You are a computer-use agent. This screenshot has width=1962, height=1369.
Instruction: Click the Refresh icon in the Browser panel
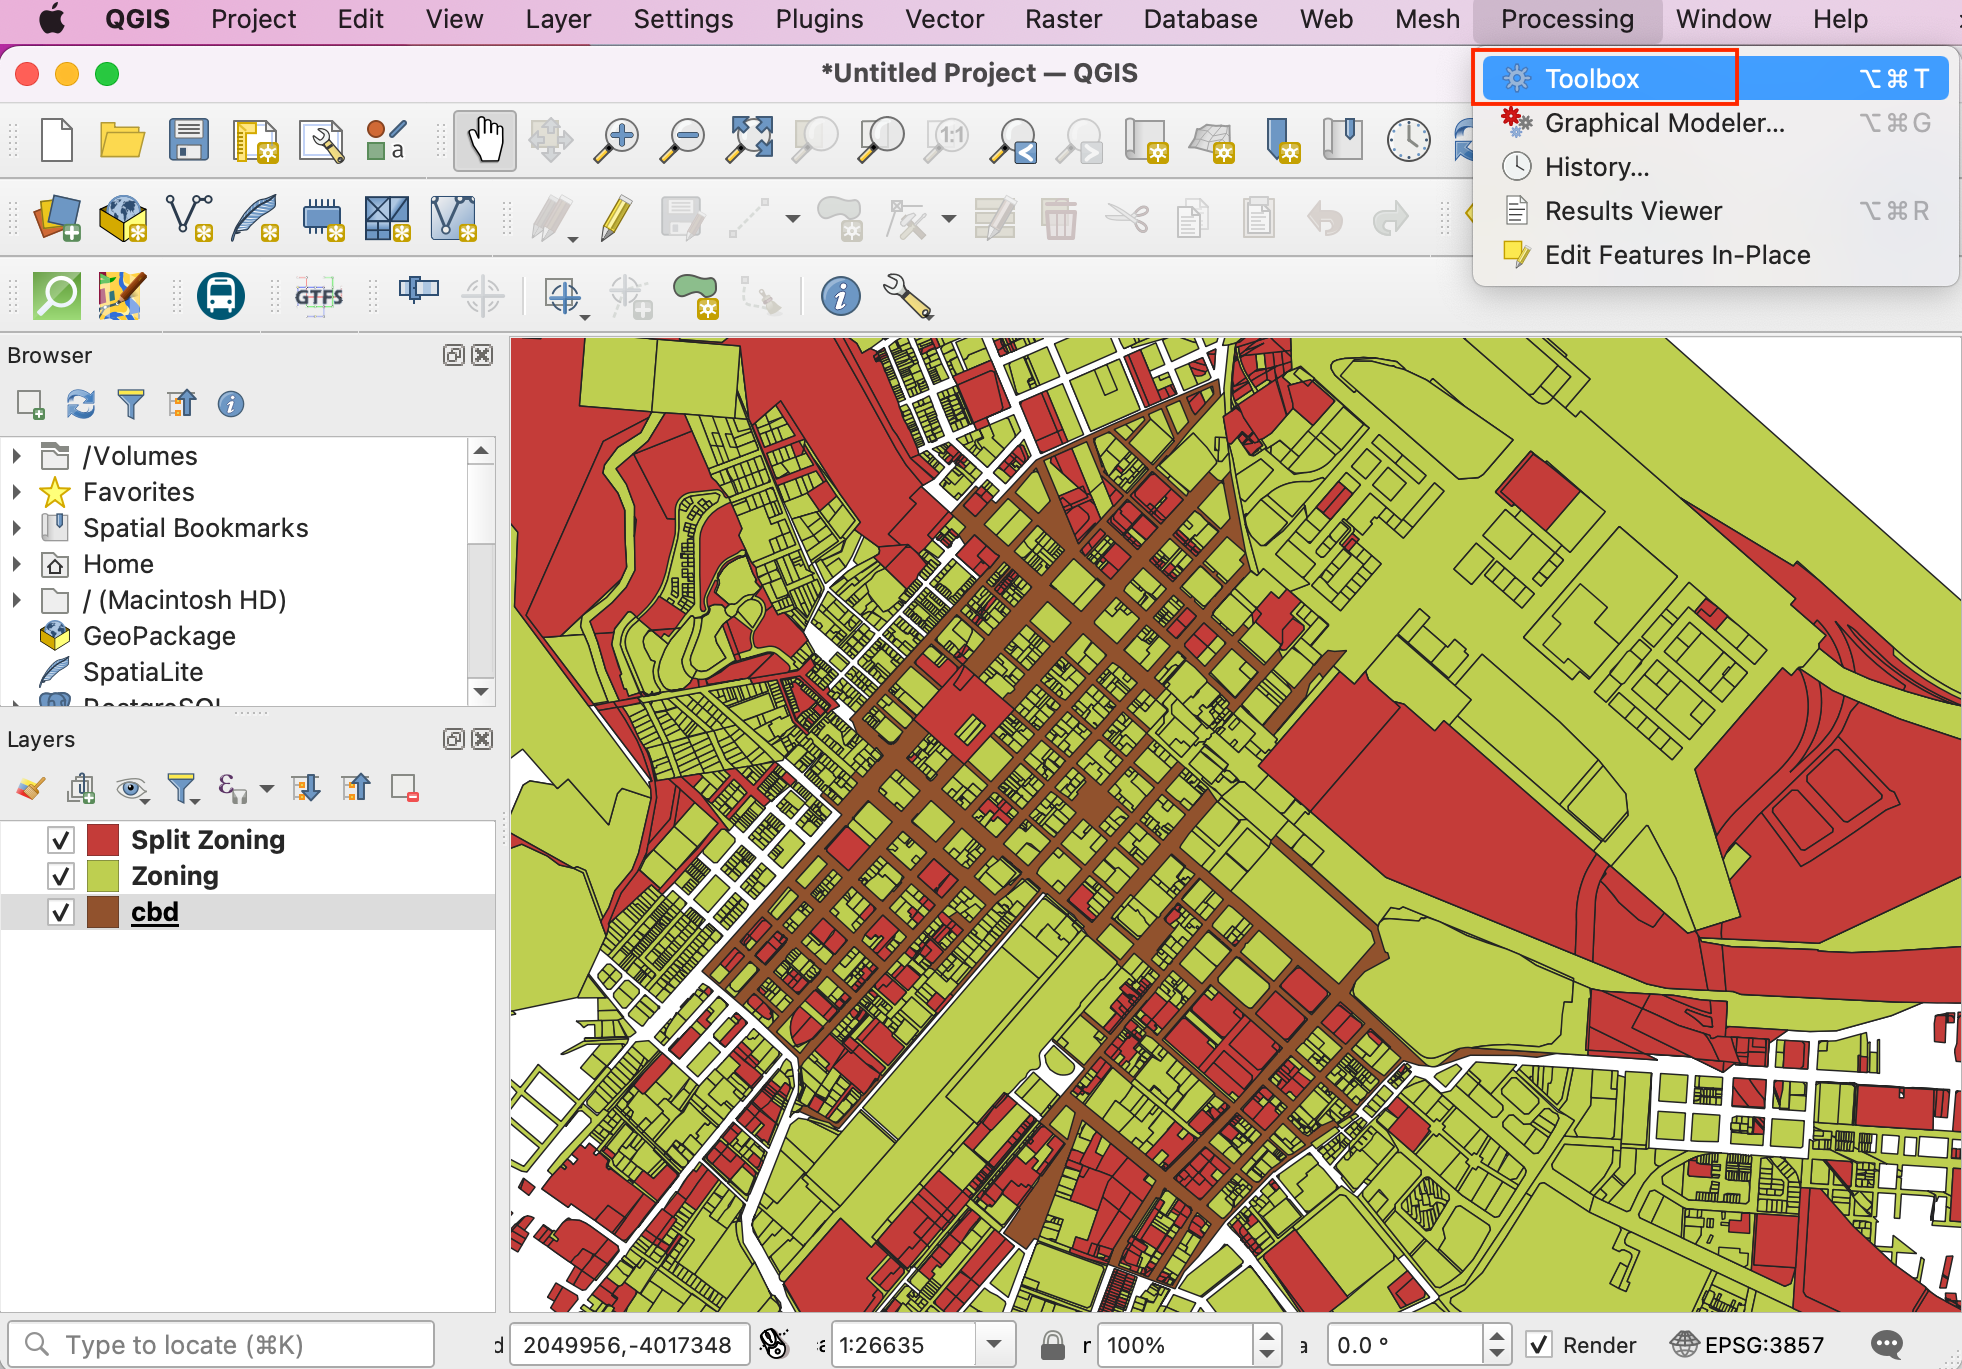pyautogui.click(x=80, y=404)
